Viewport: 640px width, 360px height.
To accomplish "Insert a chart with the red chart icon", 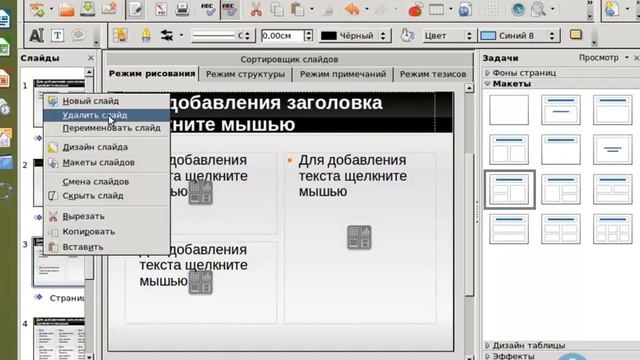I will point(416,9).
